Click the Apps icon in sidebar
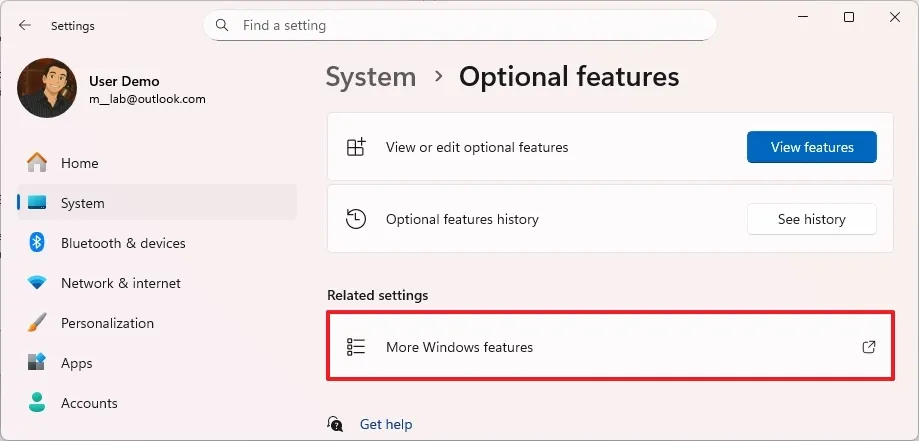 37,362
